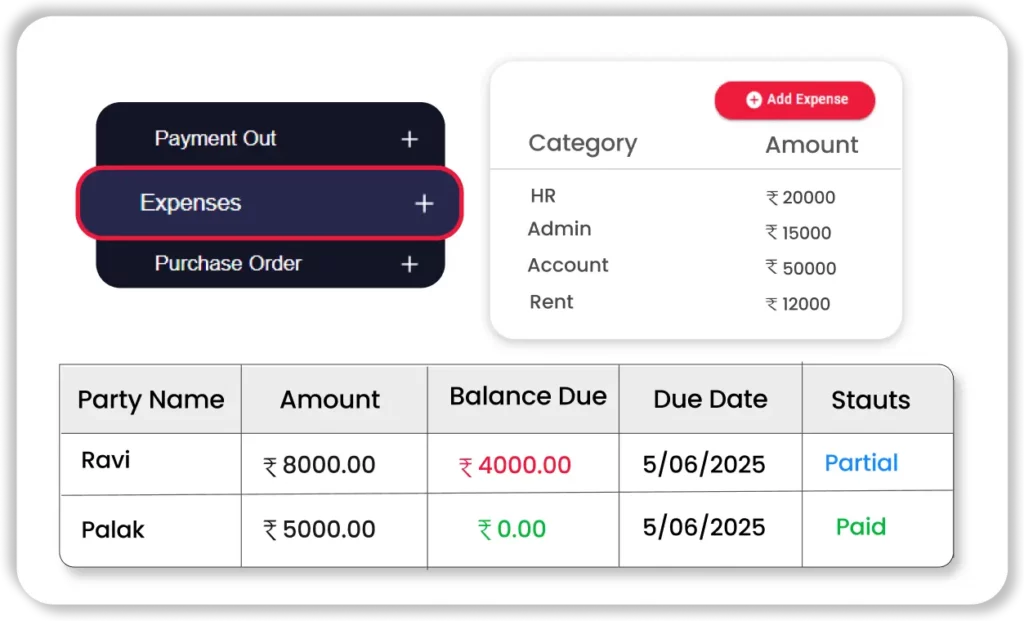This screenshot has height=621, width=1024.
Task: Sort by the Balance Due column header
Action: pyautogui.click(x=528, y=397)
